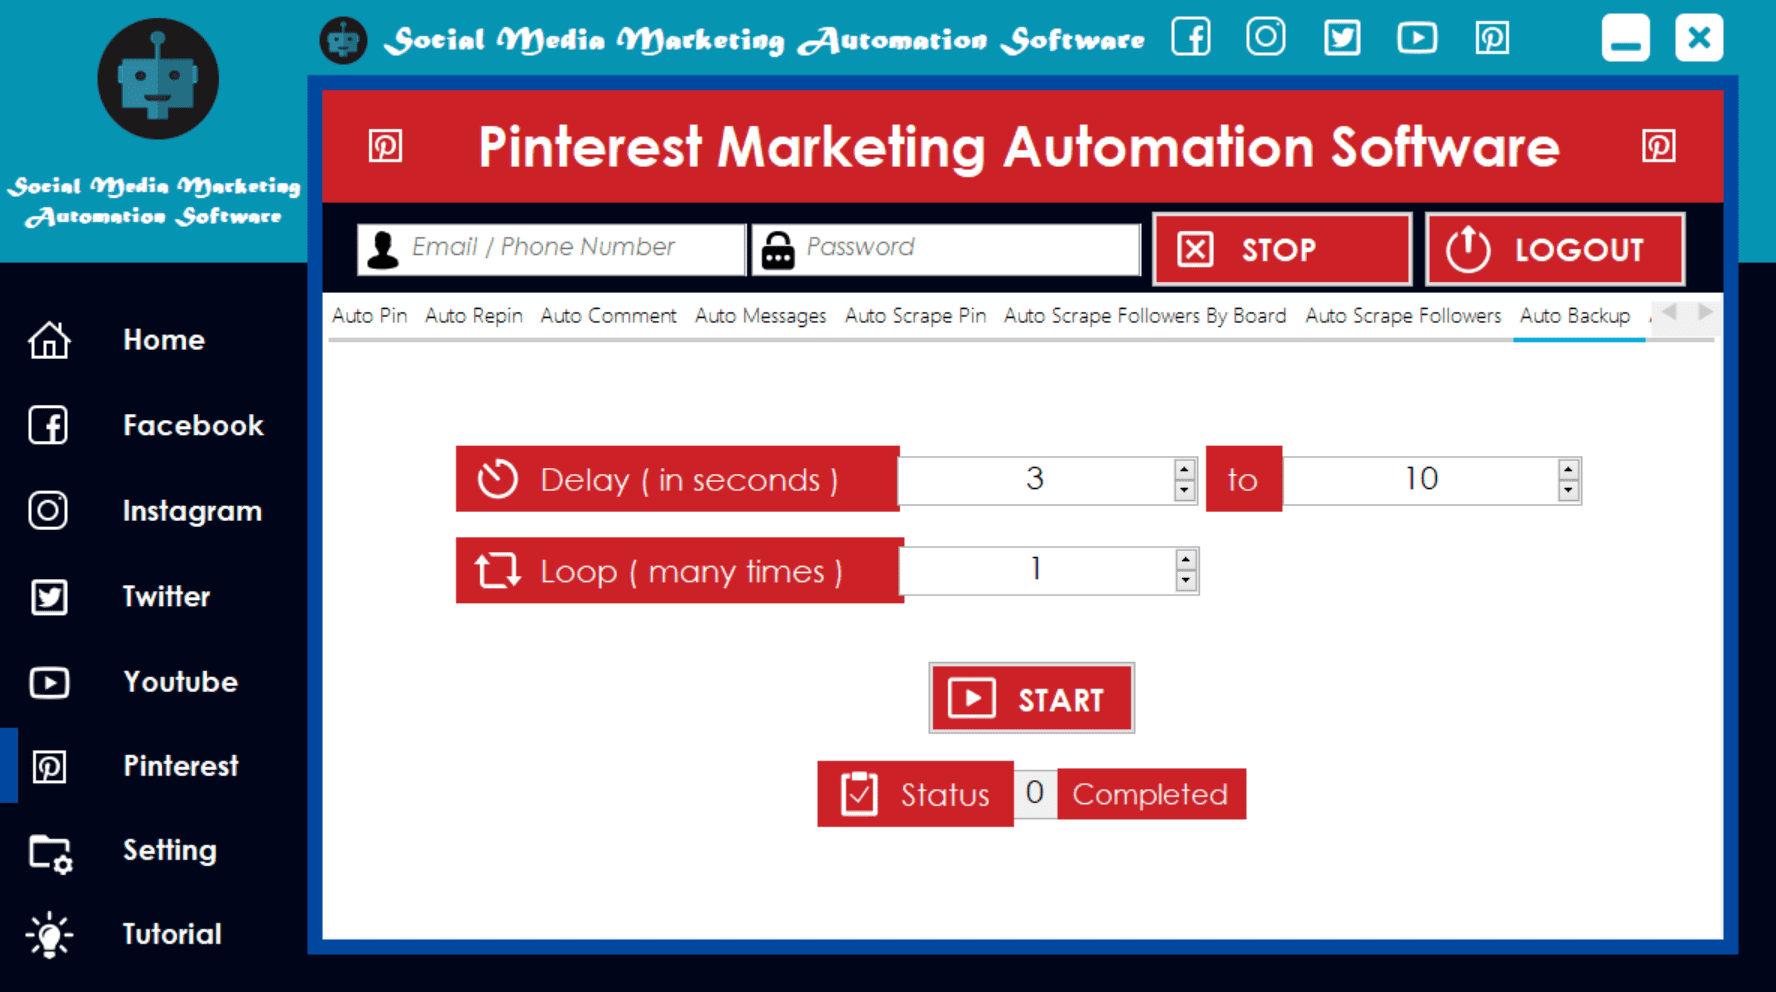Select the Auto Backup tab
The height and width of the screenshot is (992, 1776).
tap(1575, 316)
